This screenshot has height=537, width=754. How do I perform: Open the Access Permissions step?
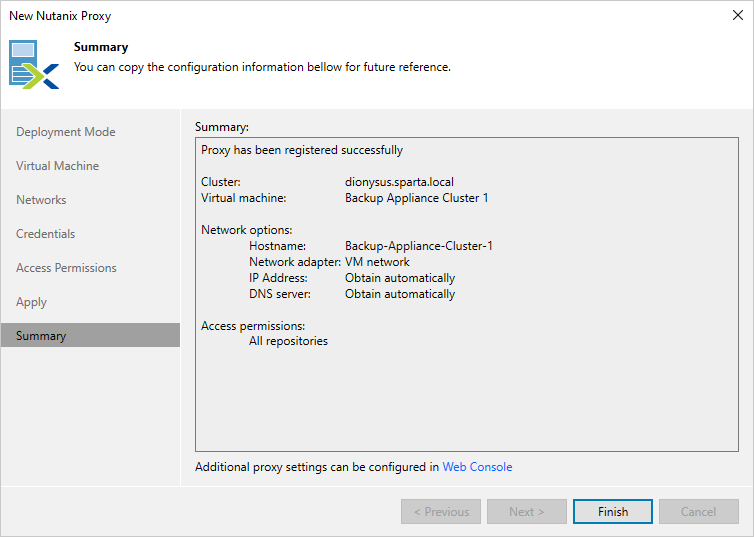pos(66,268)
